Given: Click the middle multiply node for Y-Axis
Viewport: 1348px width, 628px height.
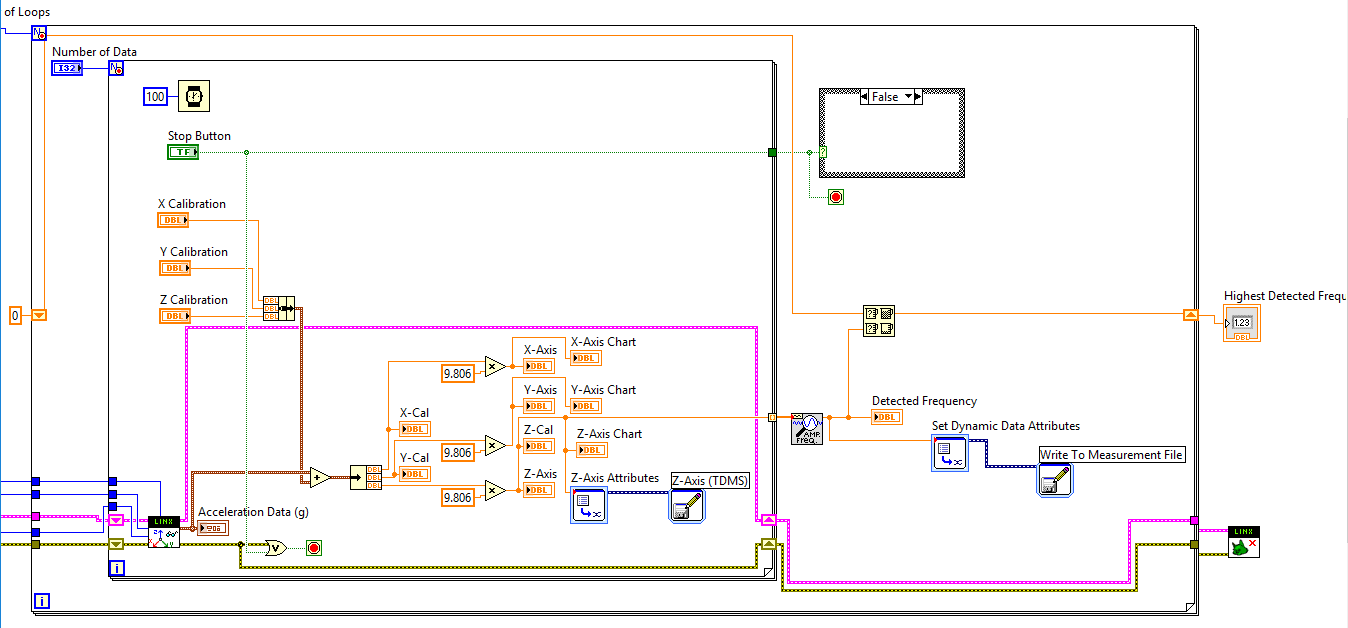Looking at the screenshot, I should coord(495,446).
